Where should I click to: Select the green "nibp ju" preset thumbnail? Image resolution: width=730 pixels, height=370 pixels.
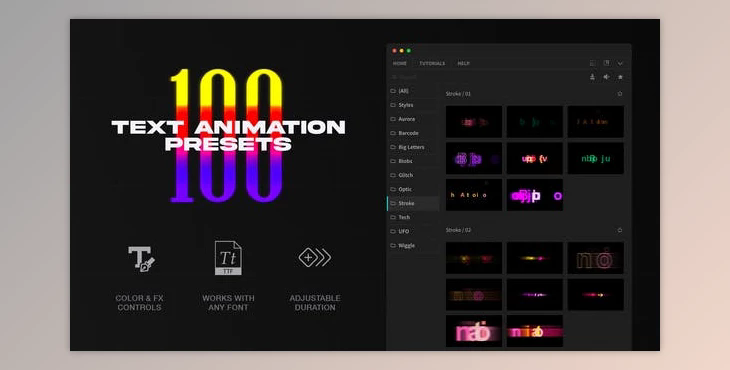[x=595, y=158]
